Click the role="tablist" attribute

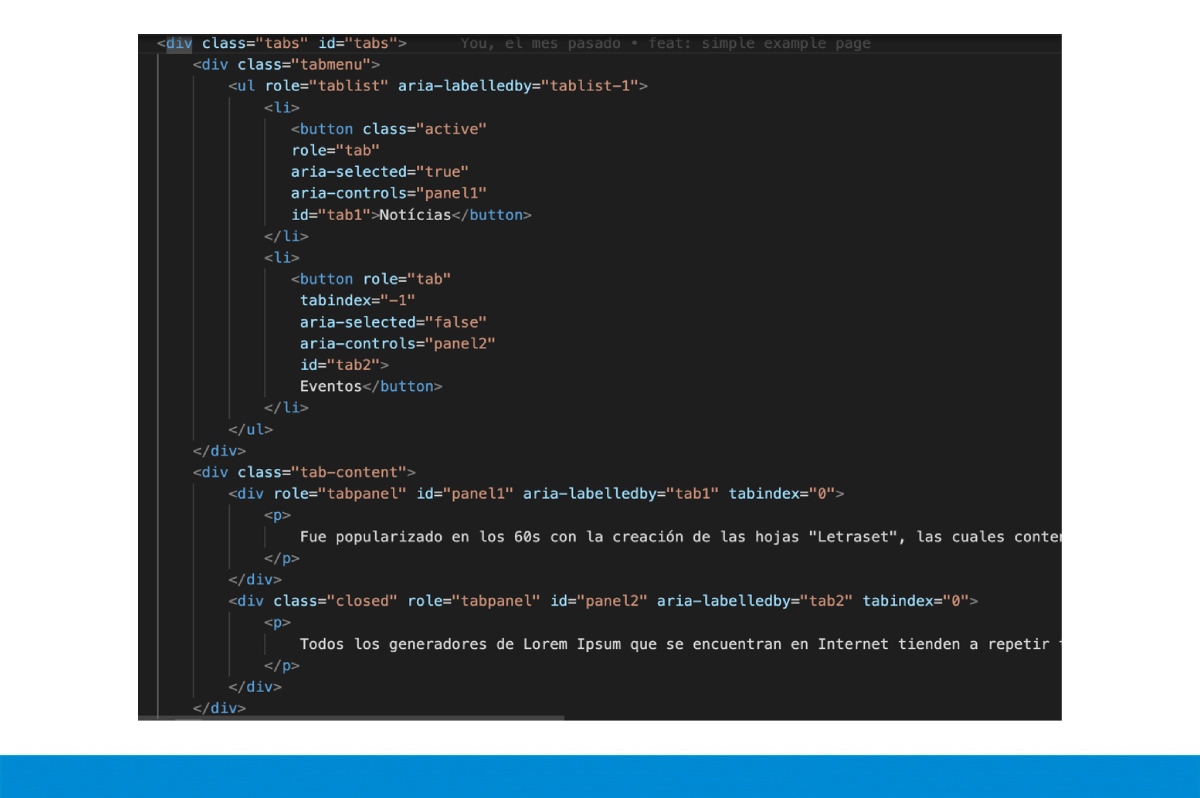(326, 86)
